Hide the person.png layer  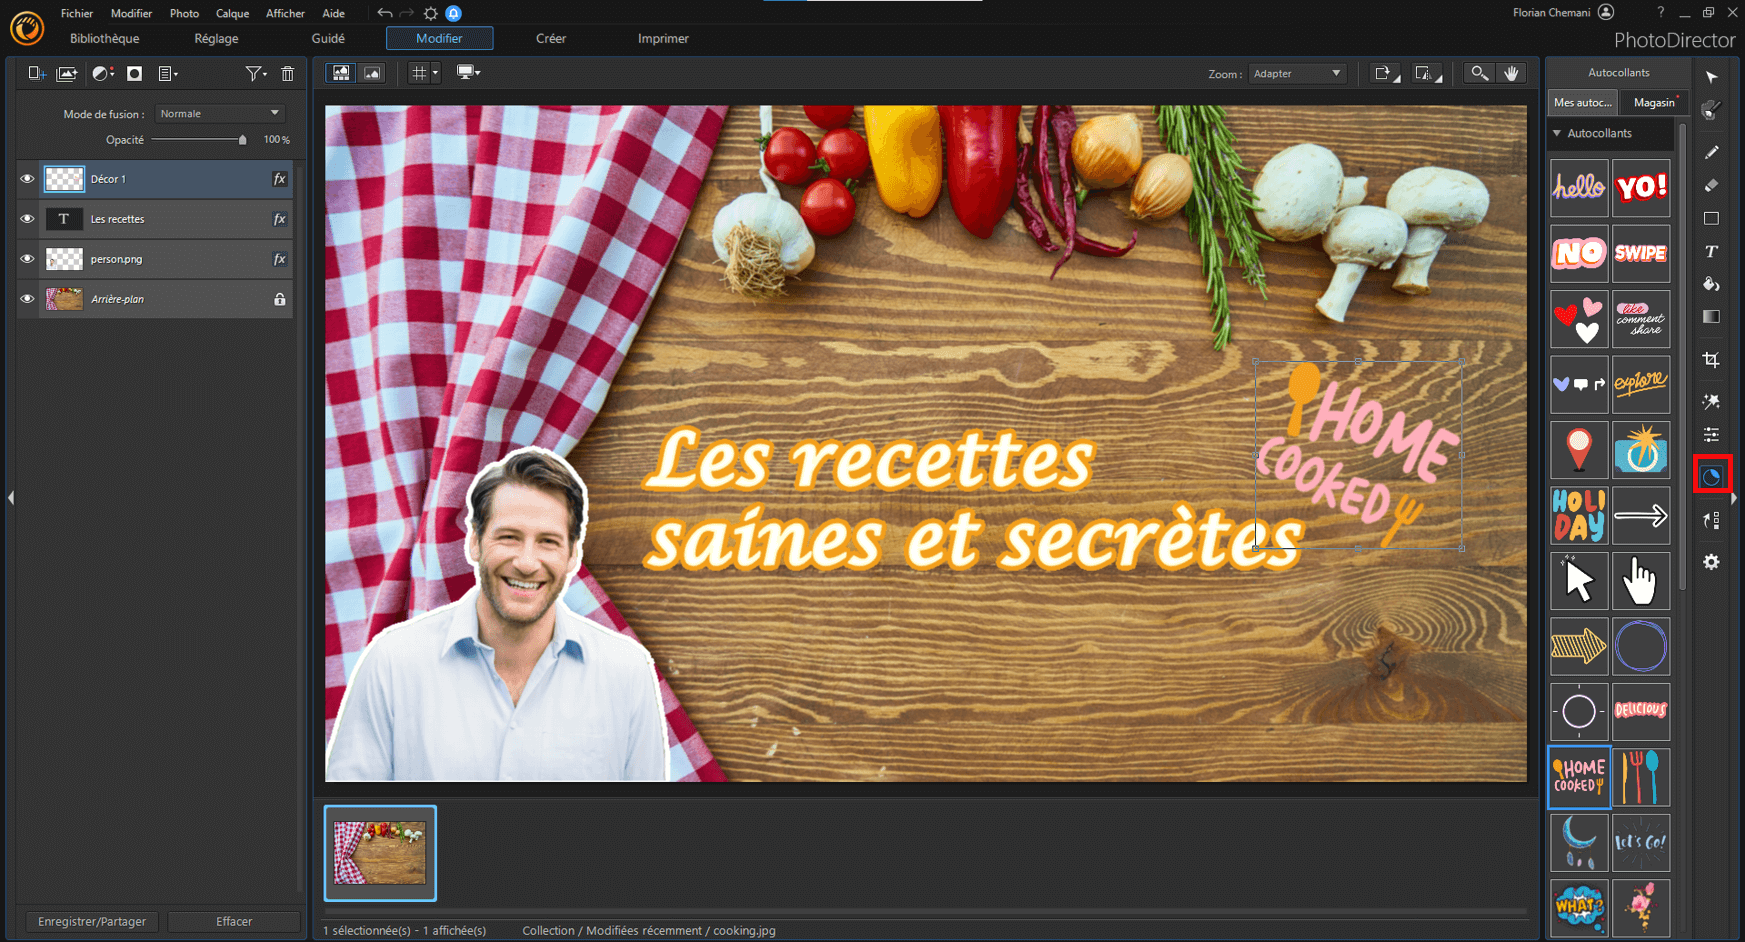[x=27, y=259]
